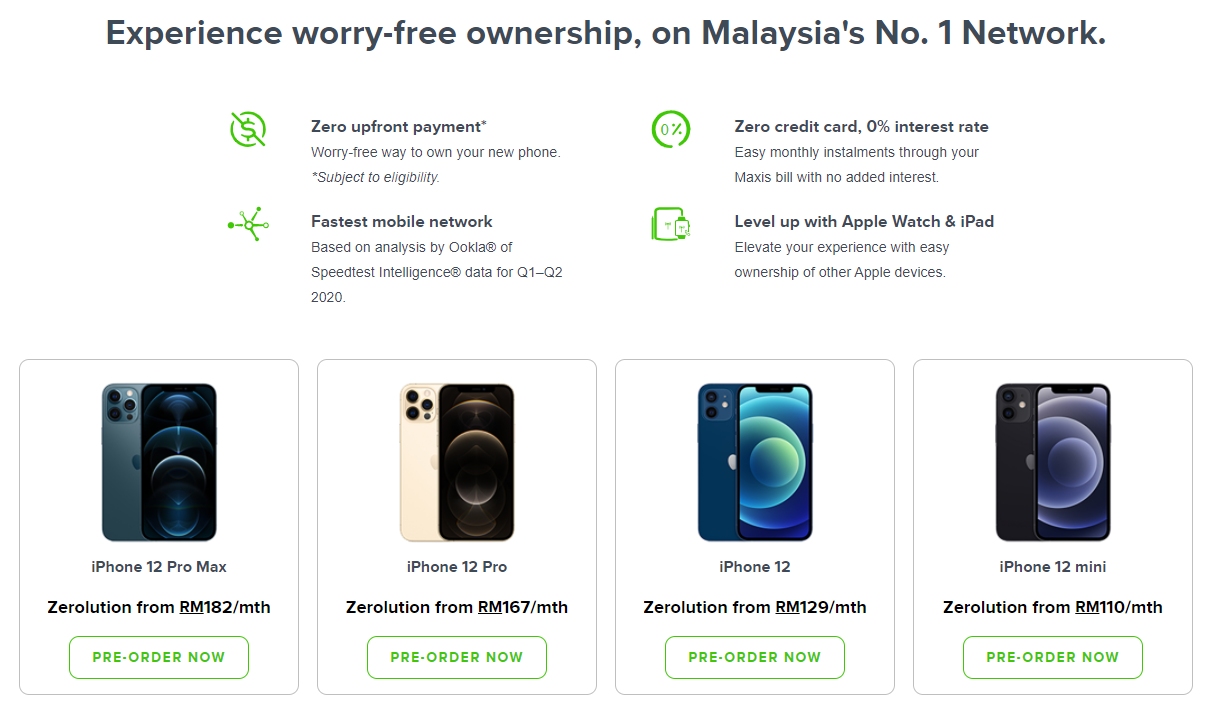
Task: Click the zero upfront payment dollar icon
Action: pyautogui.click(x=247, y=130)
